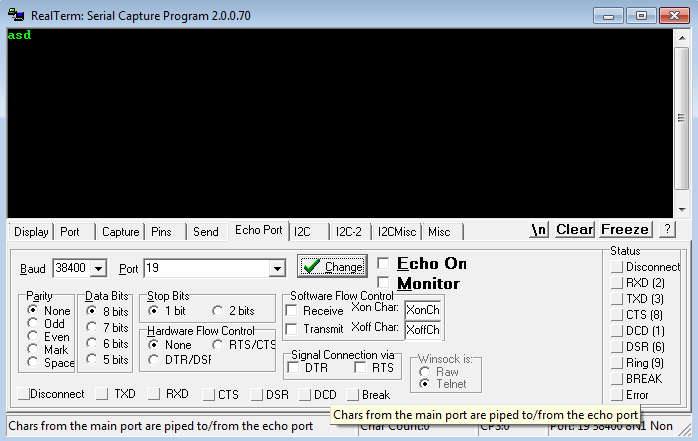The image size is (698, 441).
Task: Click bottom-row DCD indicator box
Action: pyautogui.click(x=305, y=395)
